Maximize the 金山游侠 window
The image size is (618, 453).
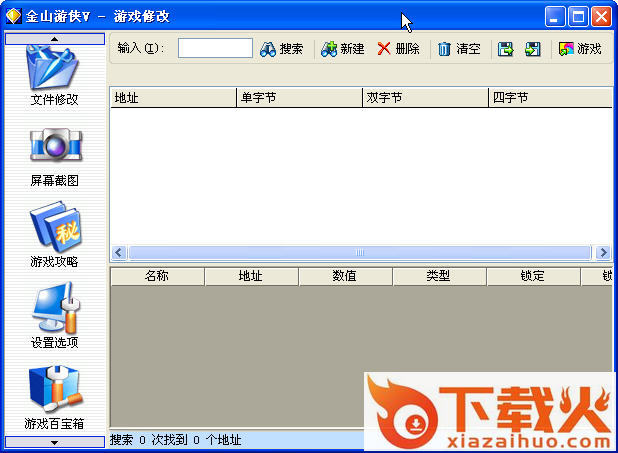tap(578, 17)
